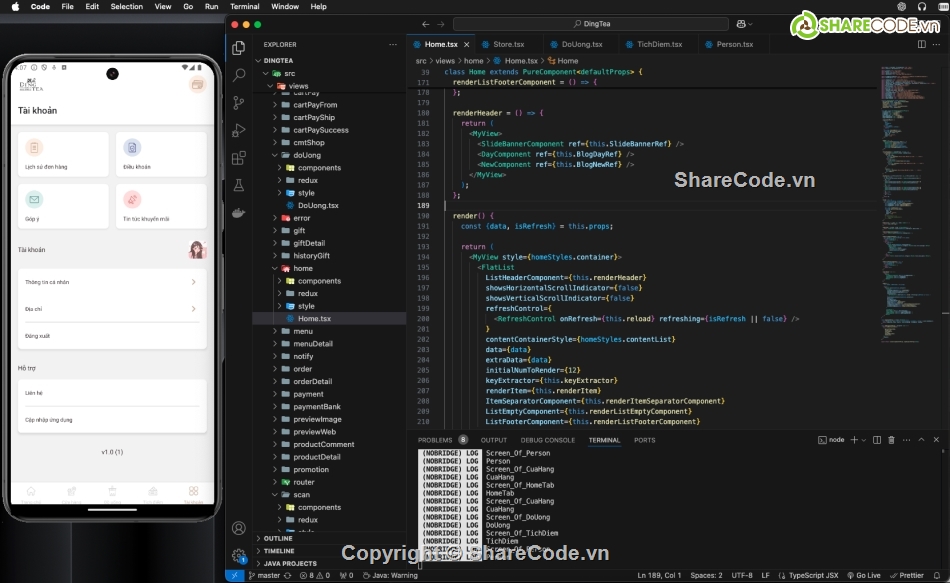Open the Manage gear in activity bar
950x583 pixels.
coord(239,556)
